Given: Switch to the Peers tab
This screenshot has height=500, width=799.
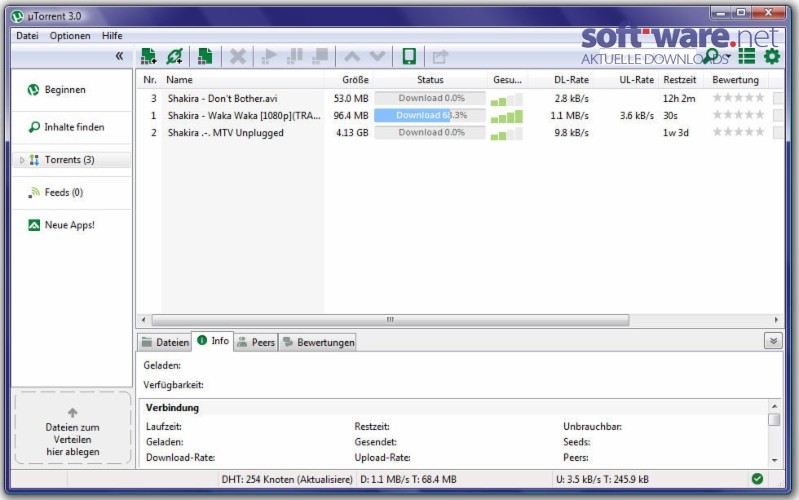Looking at the screenshot, I should [256, 343].
